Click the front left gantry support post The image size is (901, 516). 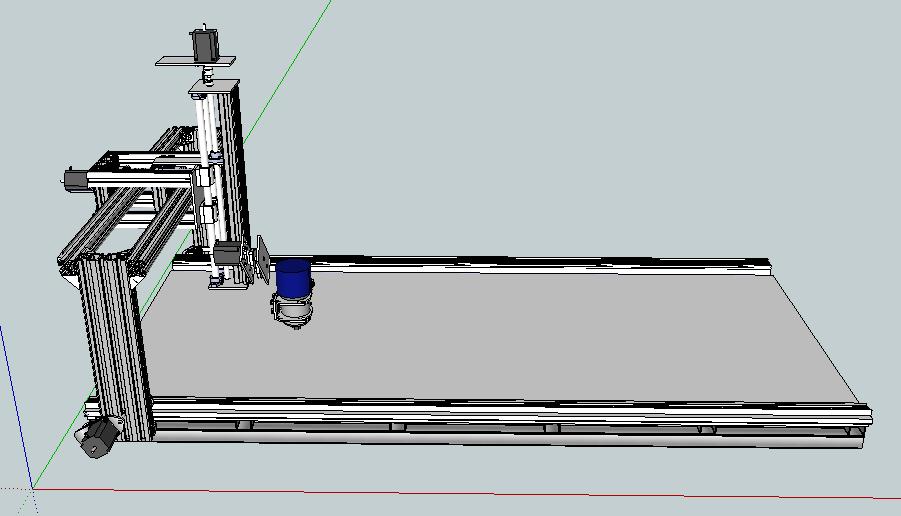[x=115, y=340]
